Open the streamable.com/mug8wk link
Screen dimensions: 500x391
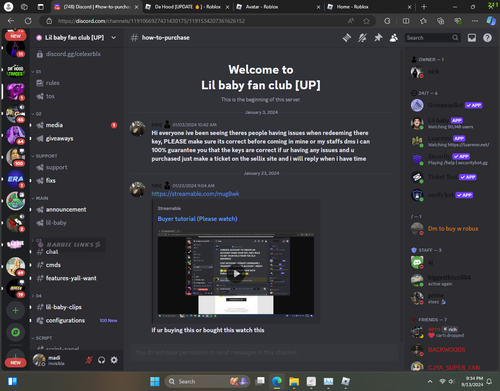195,194
